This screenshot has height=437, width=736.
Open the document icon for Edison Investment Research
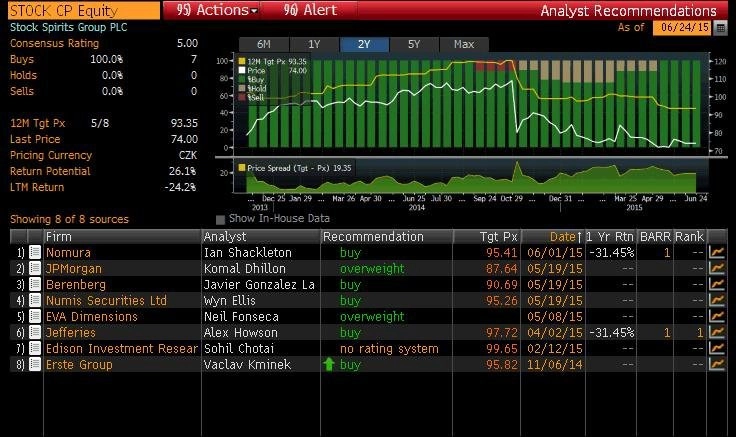coord(35,348)
